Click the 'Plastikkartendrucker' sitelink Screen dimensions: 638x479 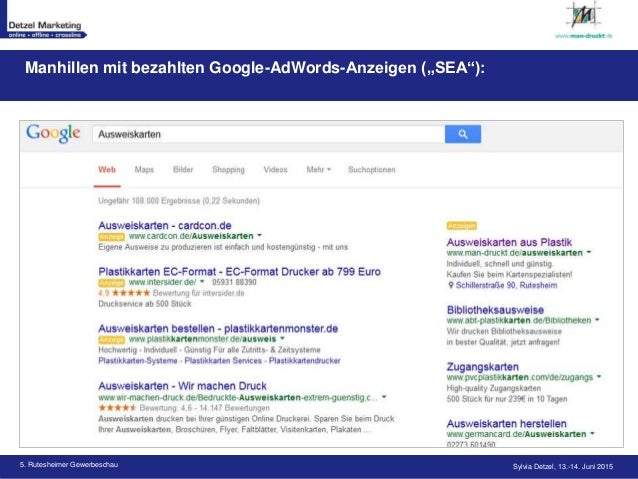click(305, 361)
